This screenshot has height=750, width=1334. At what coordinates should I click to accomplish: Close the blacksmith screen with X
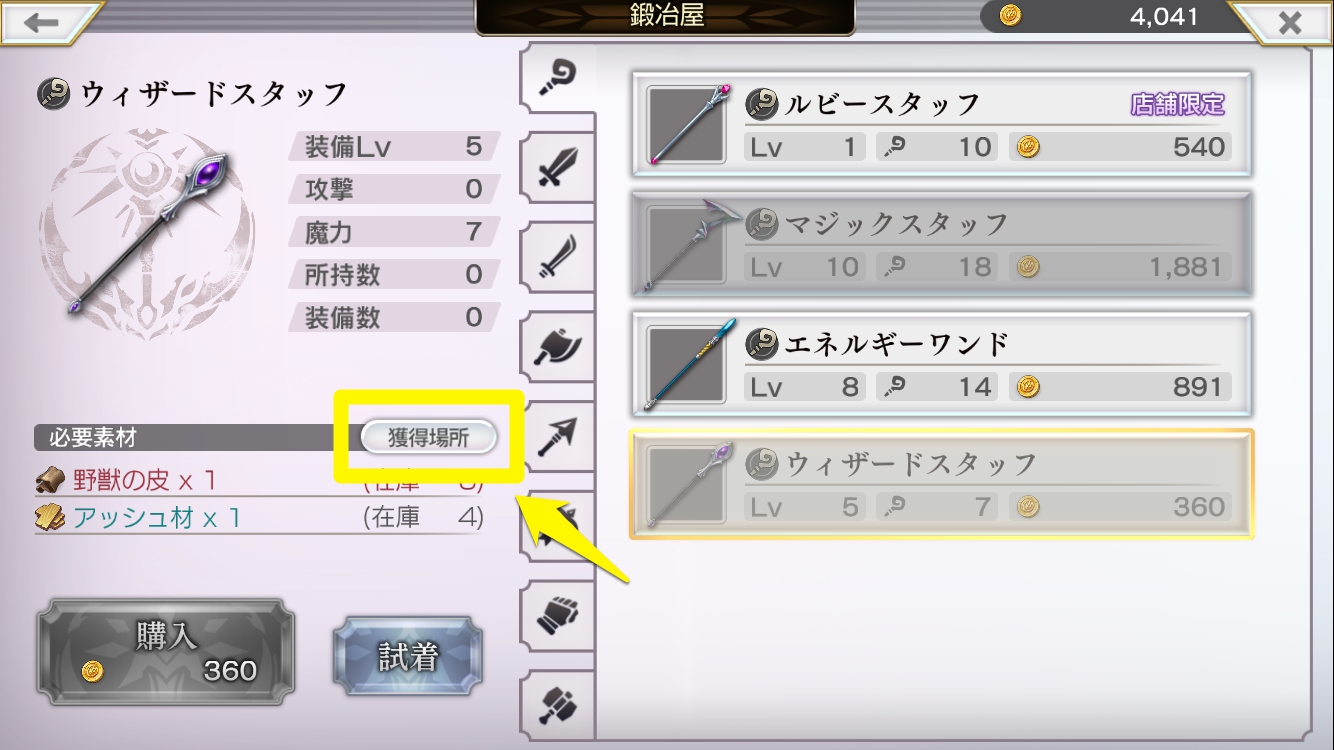pyautogui.click(x=1289, y=23)
